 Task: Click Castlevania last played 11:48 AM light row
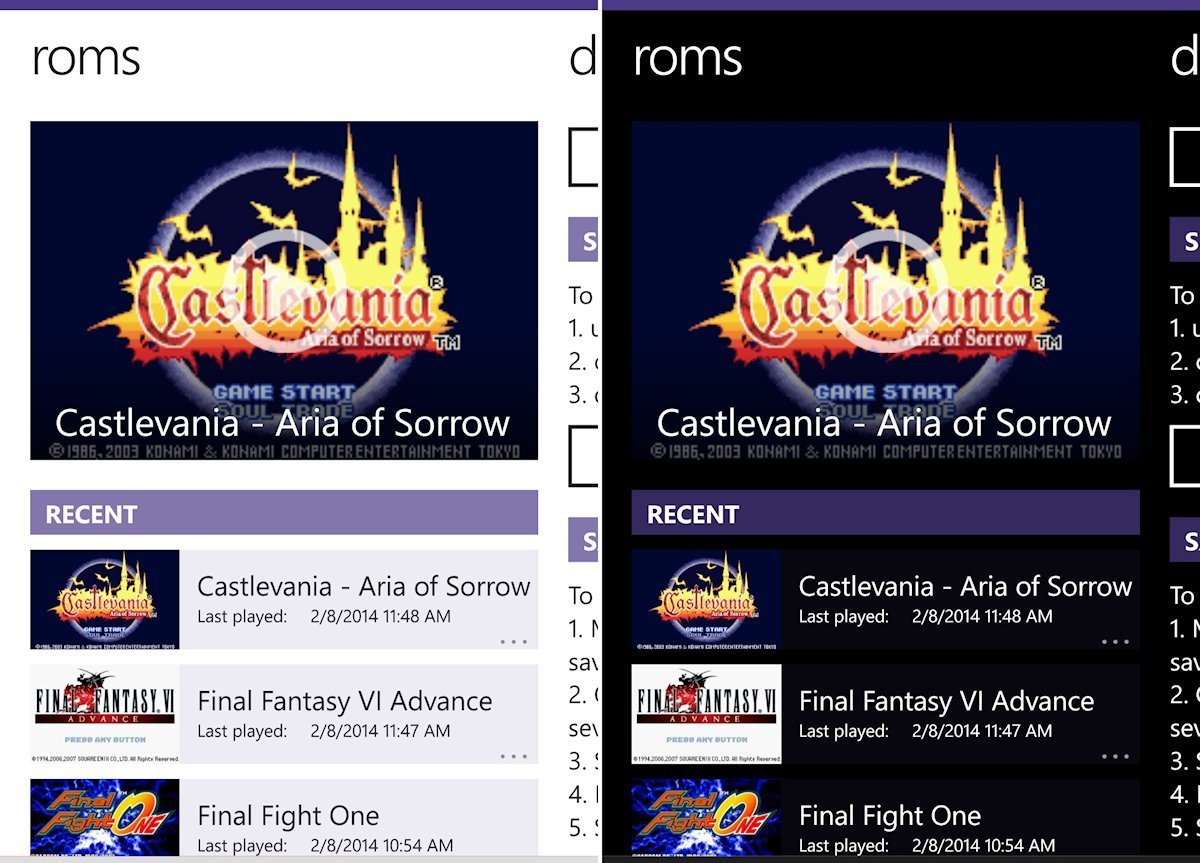(324, 617)
